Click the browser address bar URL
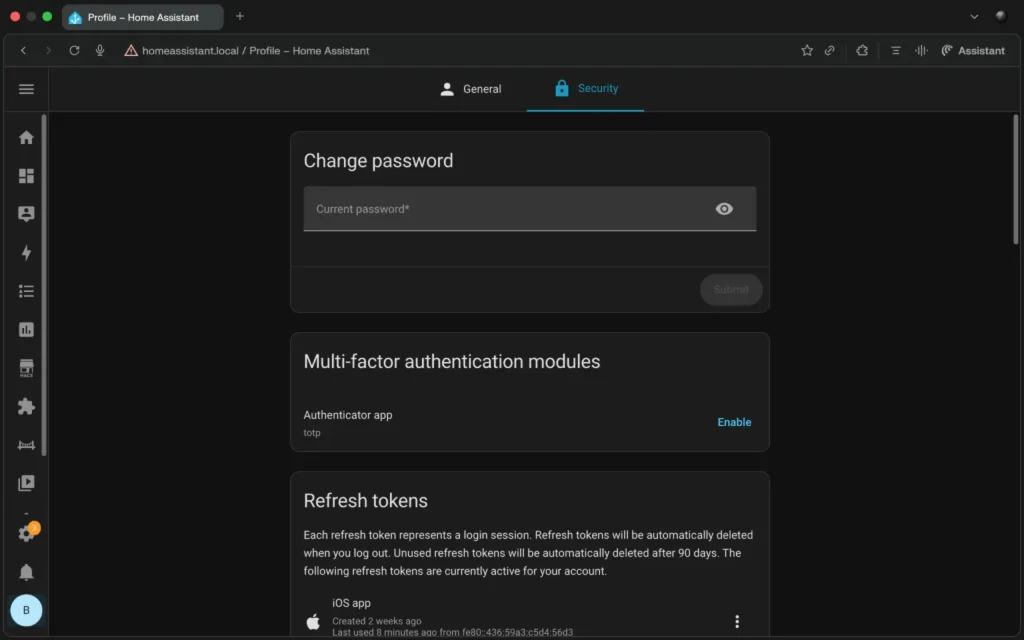The width and height of the screenshot is (1024, 640). point(255,50)
